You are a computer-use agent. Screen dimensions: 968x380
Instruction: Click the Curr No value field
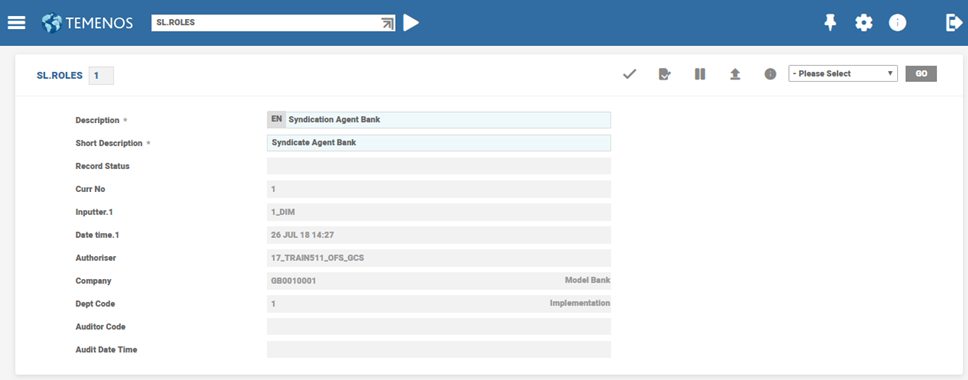pos(439,189)
